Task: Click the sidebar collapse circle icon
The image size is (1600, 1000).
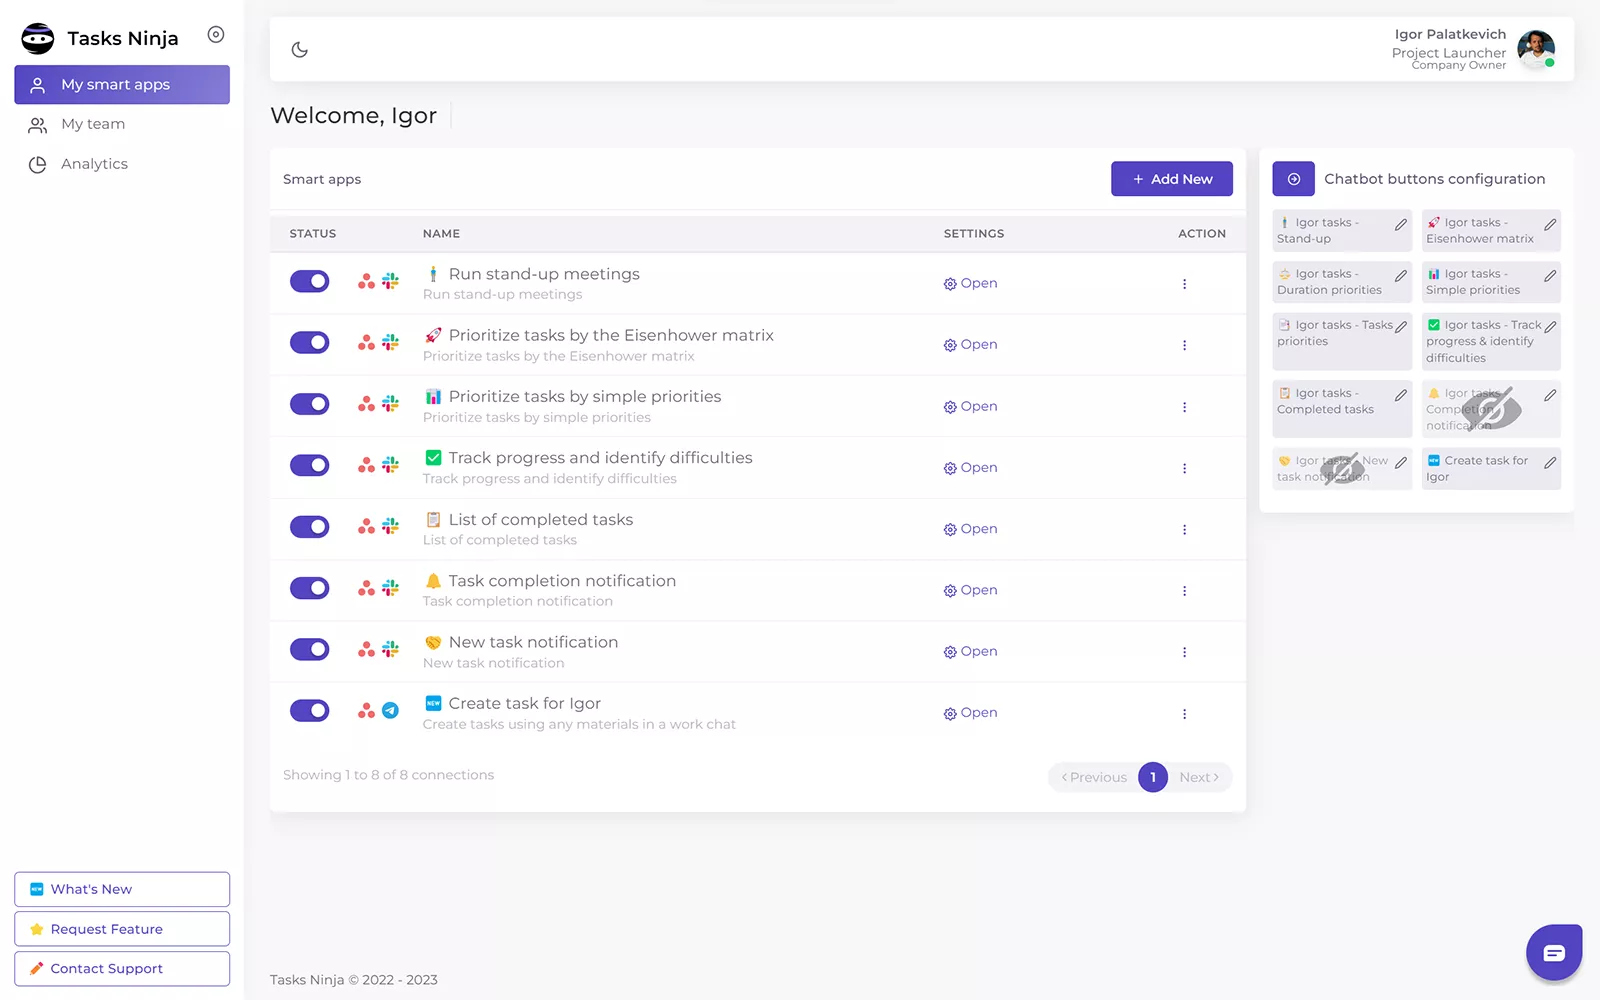Action: point(215,35)
